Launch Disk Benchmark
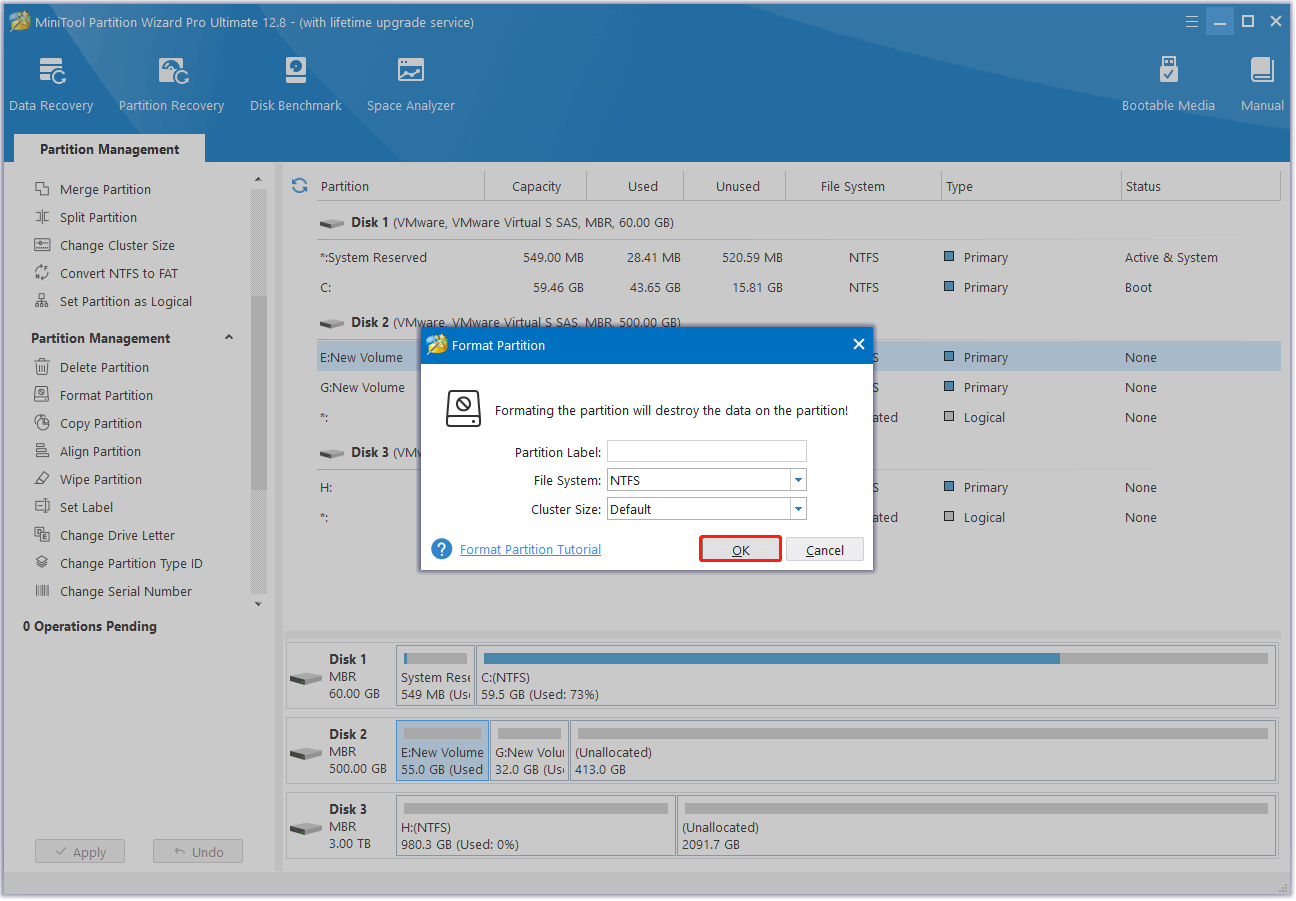The image size is (1296, 901). tap(296, 85)
